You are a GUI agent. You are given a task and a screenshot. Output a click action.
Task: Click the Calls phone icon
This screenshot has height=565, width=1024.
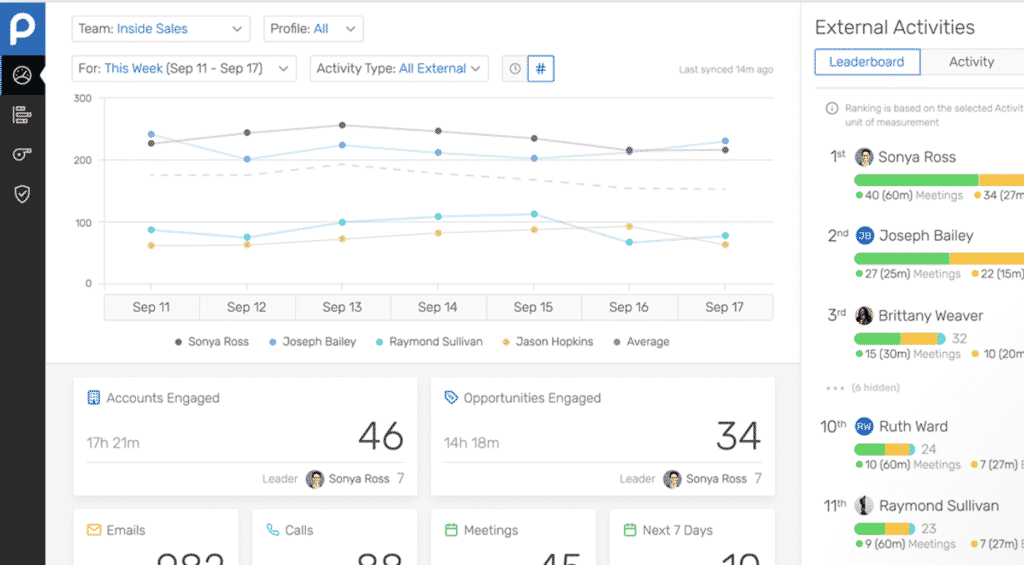[273, 530]
